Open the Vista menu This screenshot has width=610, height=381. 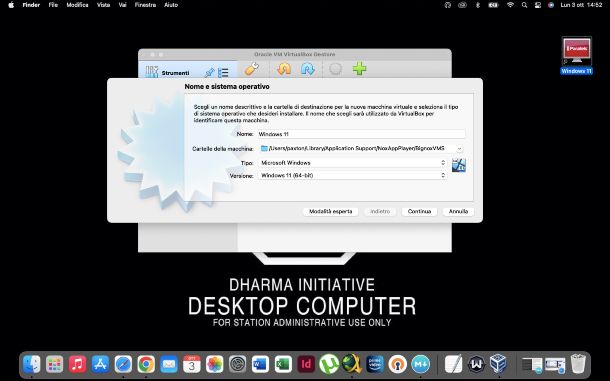(x=103, y=5)
